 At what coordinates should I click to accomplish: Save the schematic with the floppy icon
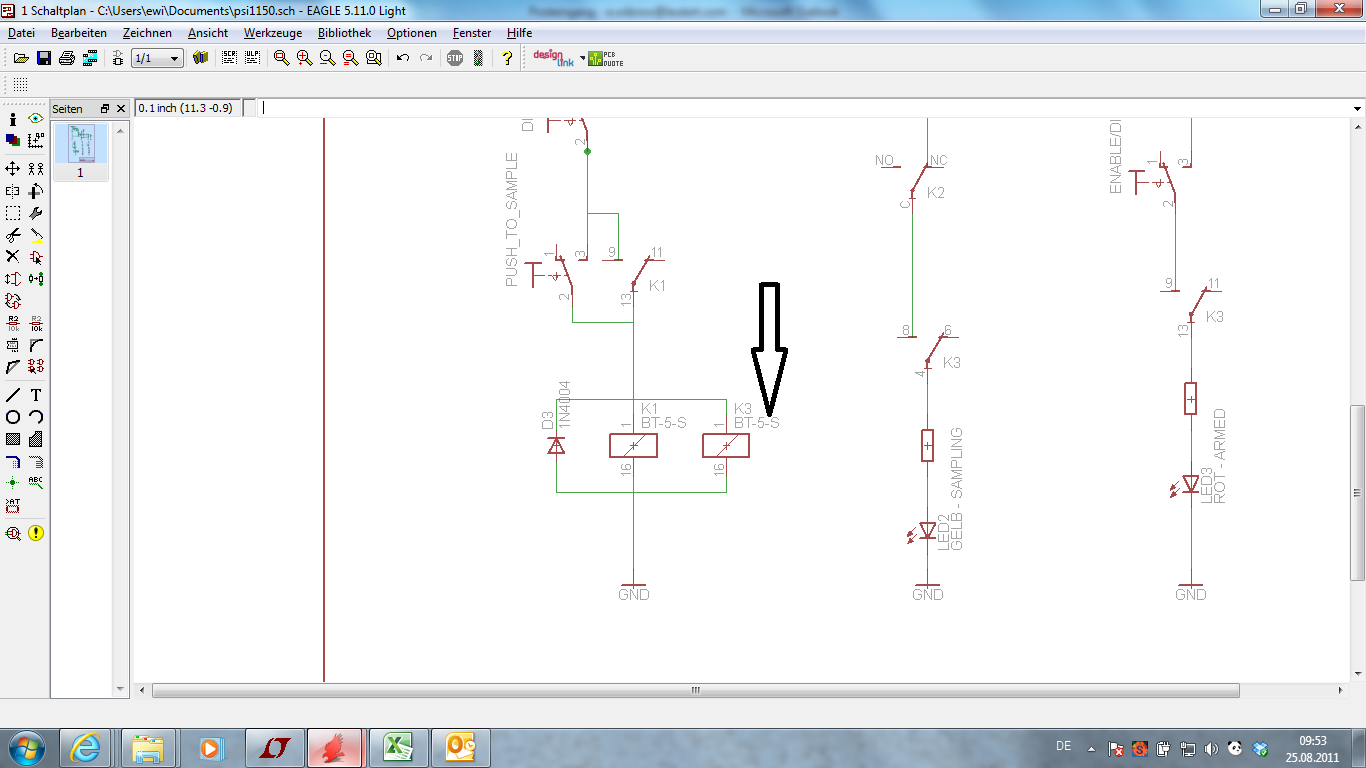click(44, 58)
